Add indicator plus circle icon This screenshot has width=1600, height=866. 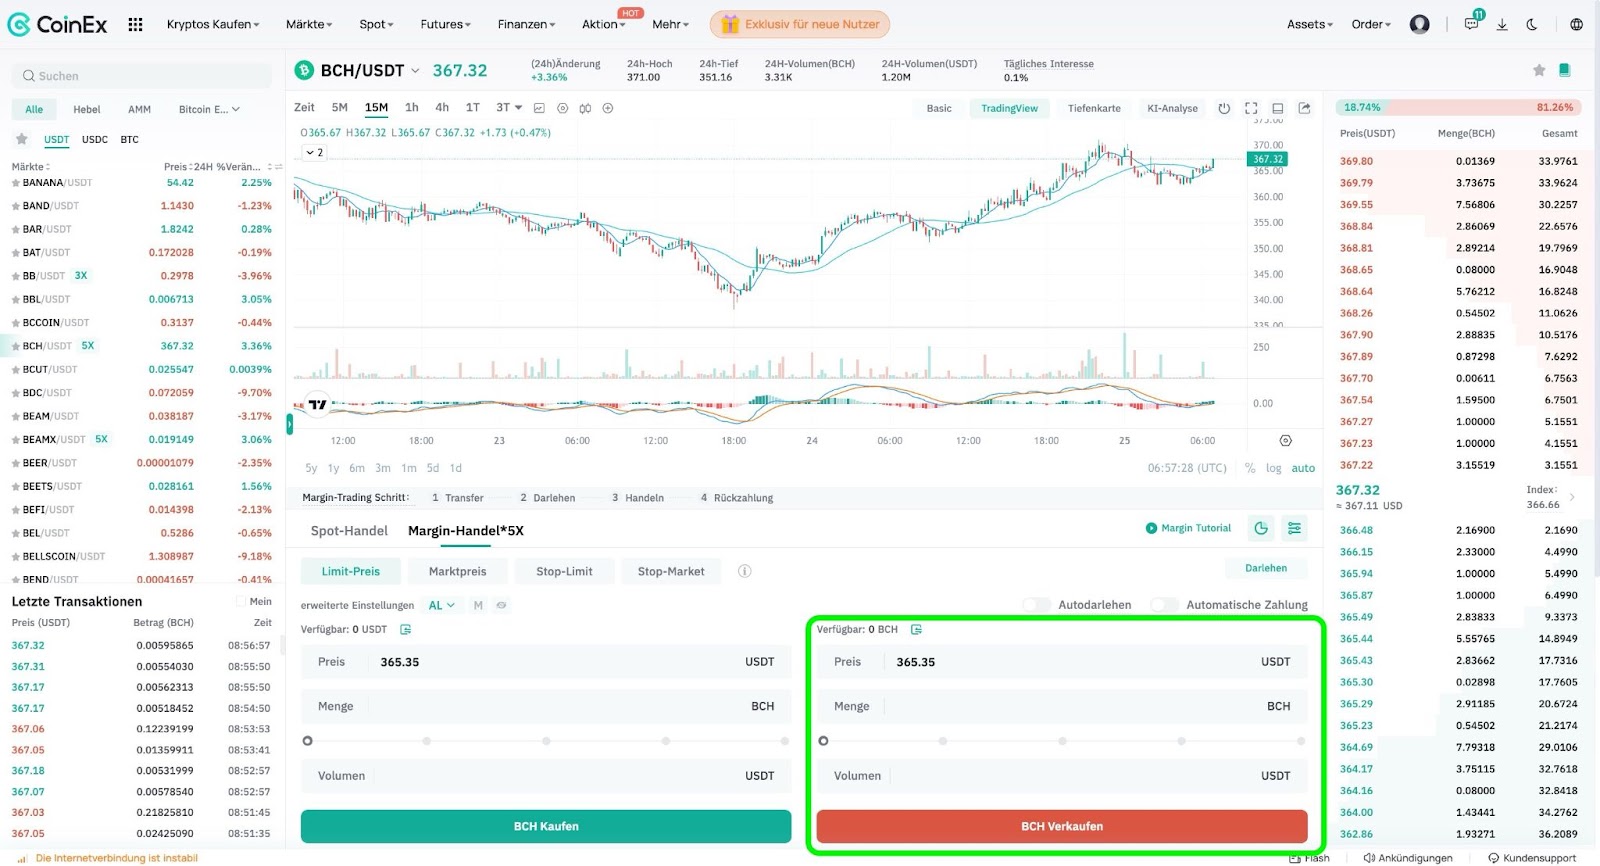pyautogui.click(x=608, y=108)
